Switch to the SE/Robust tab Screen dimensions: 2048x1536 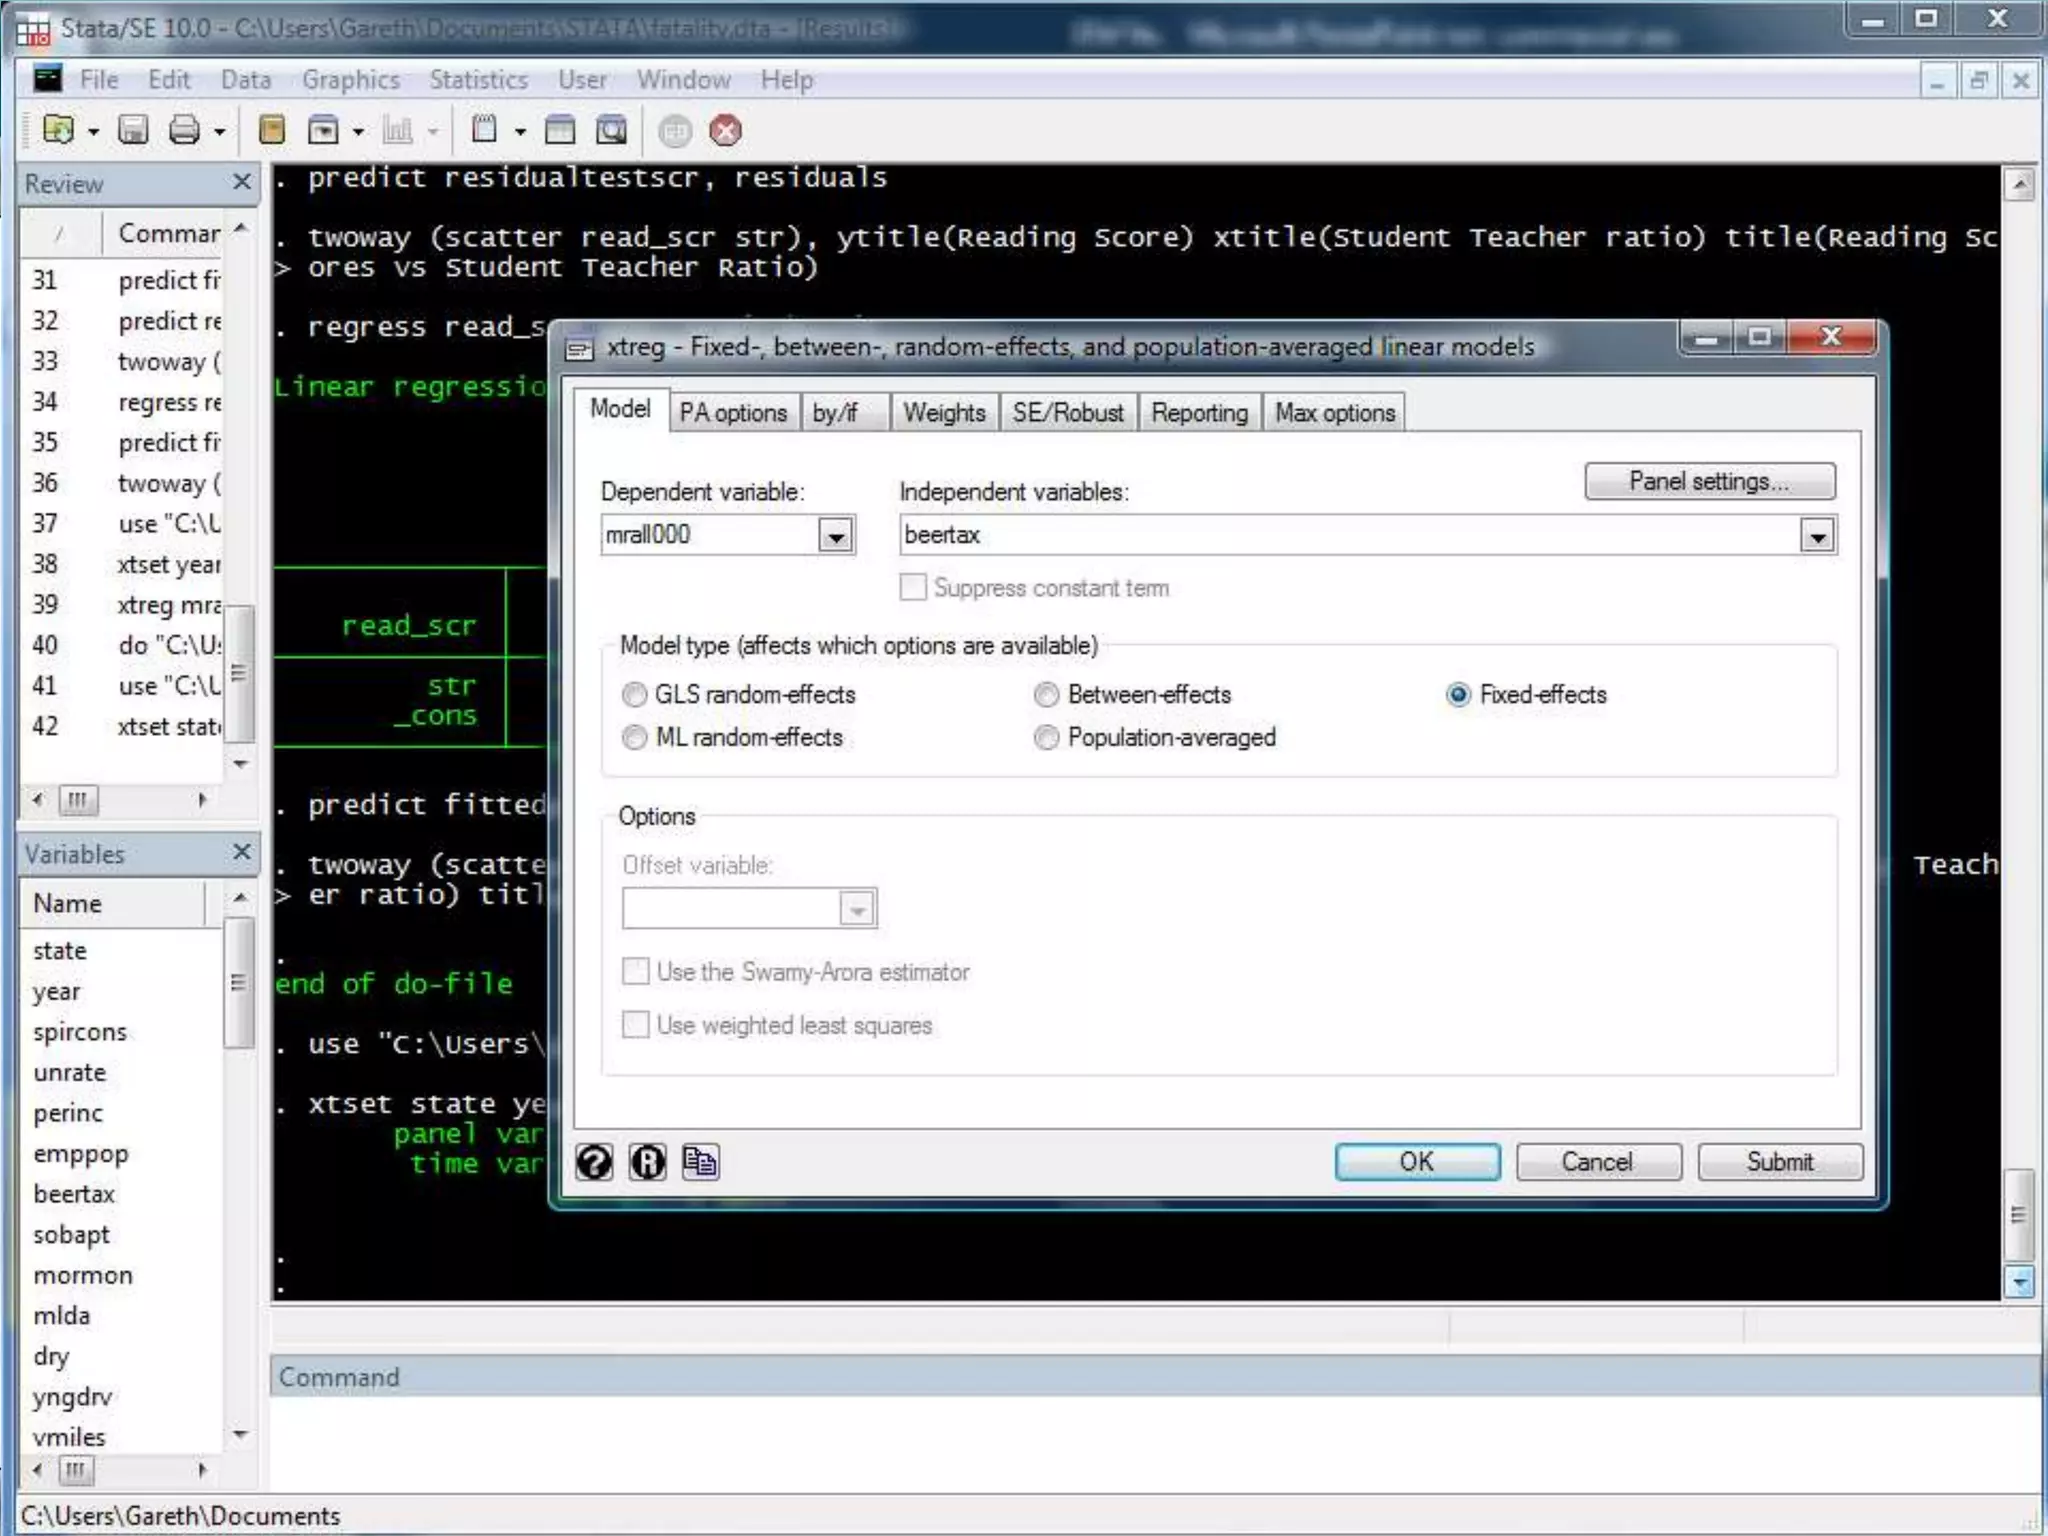[x=1067, y=413]
